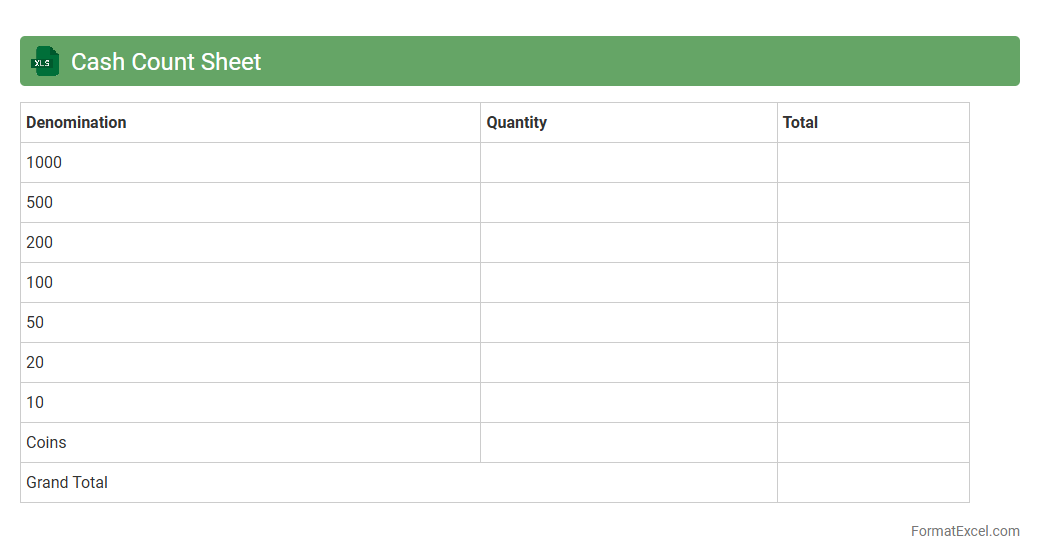Viewport: 1040px width, 560px height.
Task: Select the Coins denomination label
Action: [46, 442]
